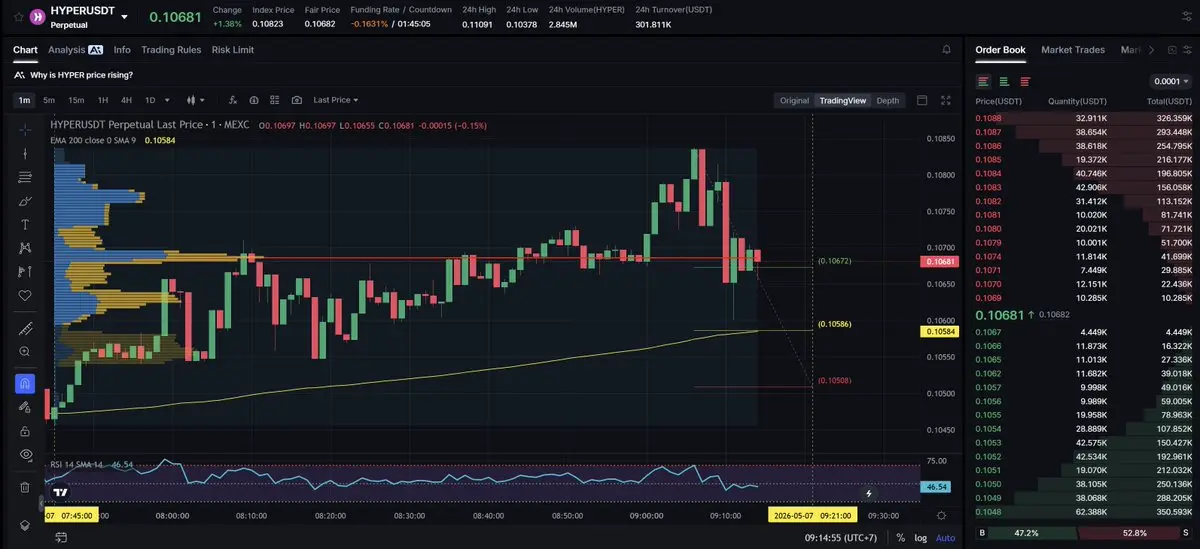This screenshot has height=549, width=1200.
Task: Expand the HYPERUSDT pair selector arrow
Action: [x=124, y=16]
